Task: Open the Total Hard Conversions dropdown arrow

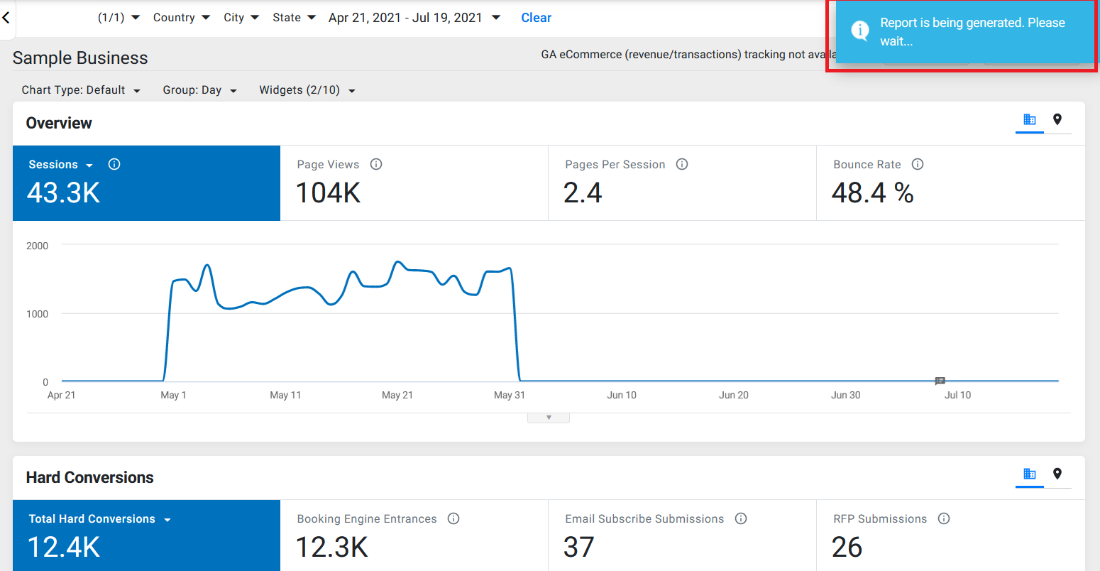Action: [168, 520]
